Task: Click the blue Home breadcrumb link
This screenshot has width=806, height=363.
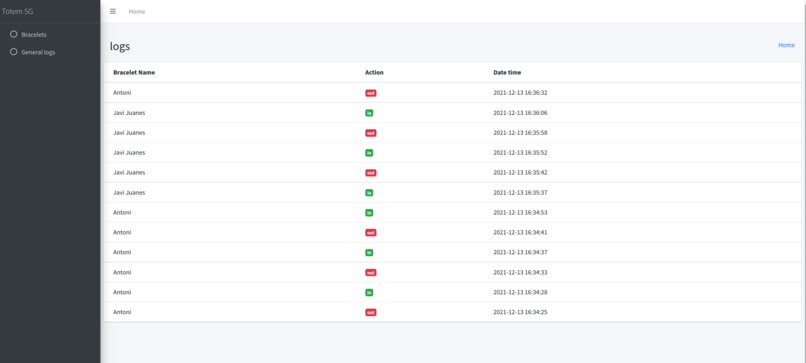Action: 786,45
